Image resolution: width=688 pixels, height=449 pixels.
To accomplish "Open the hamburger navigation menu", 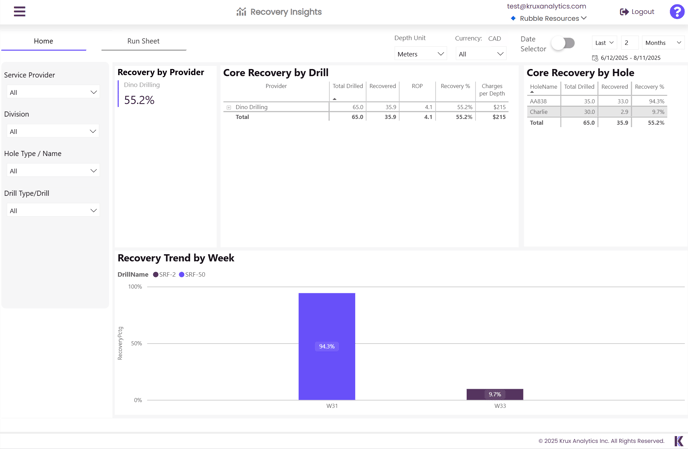I will point(19,11).
